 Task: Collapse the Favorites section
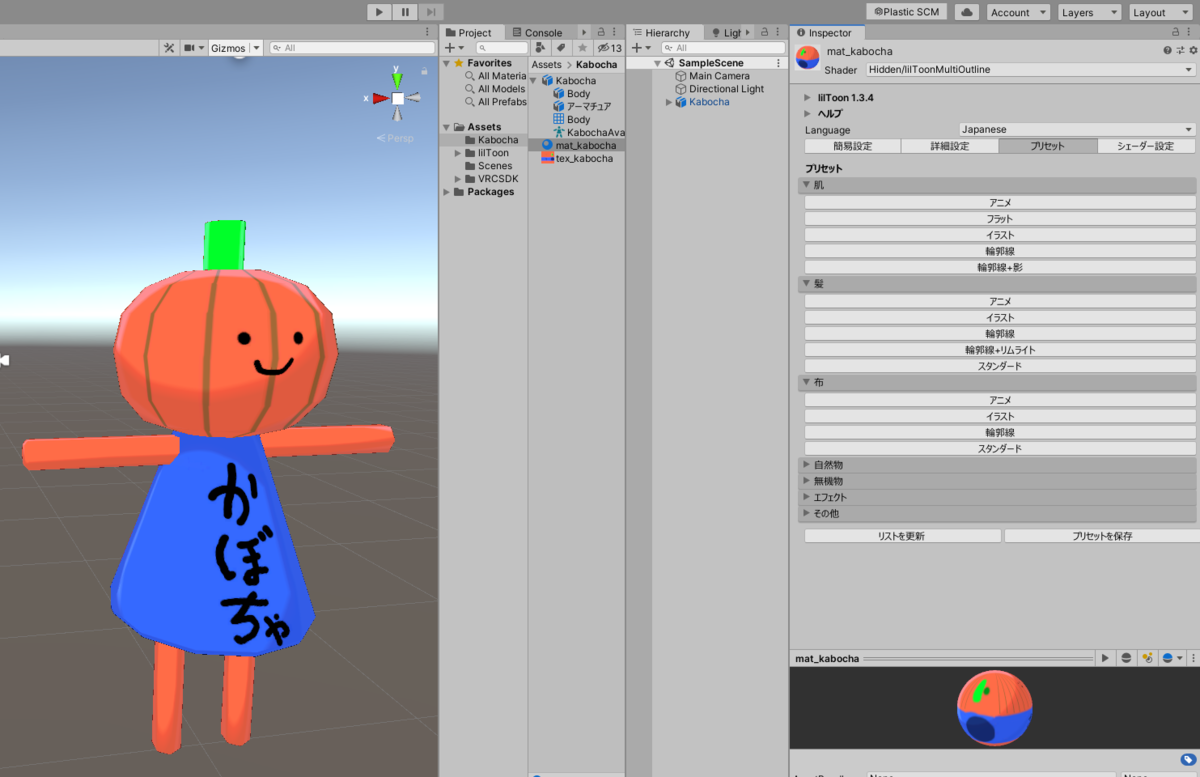pyautogui.click(x=446, y=63)
